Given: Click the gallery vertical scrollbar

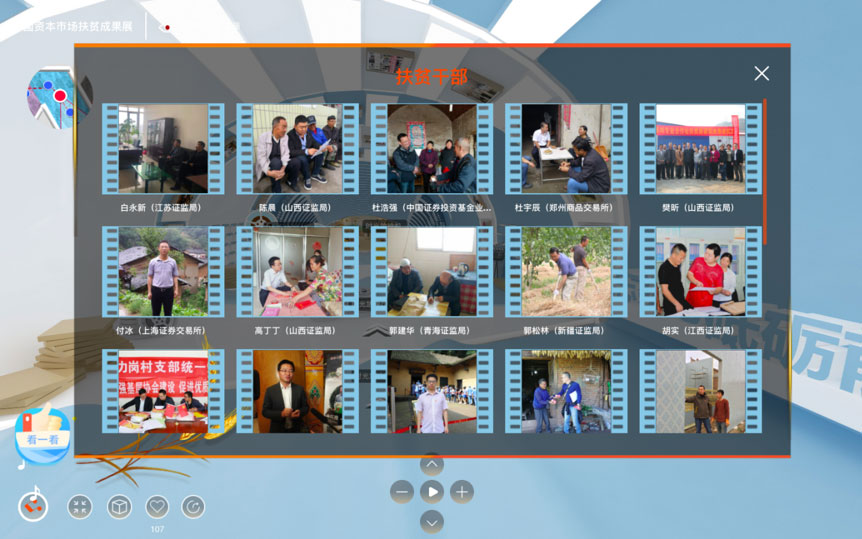Looking at the screenshot, I should point(765,170).
